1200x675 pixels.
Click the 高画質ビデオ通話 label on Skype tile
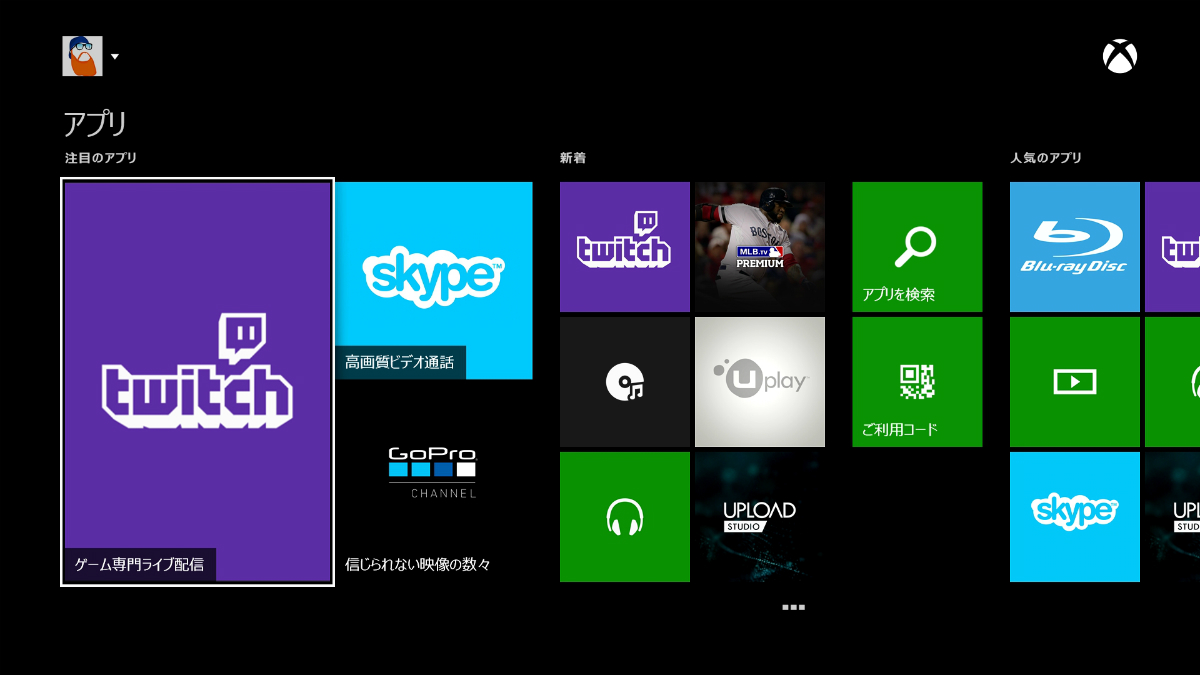coord(400,362)
